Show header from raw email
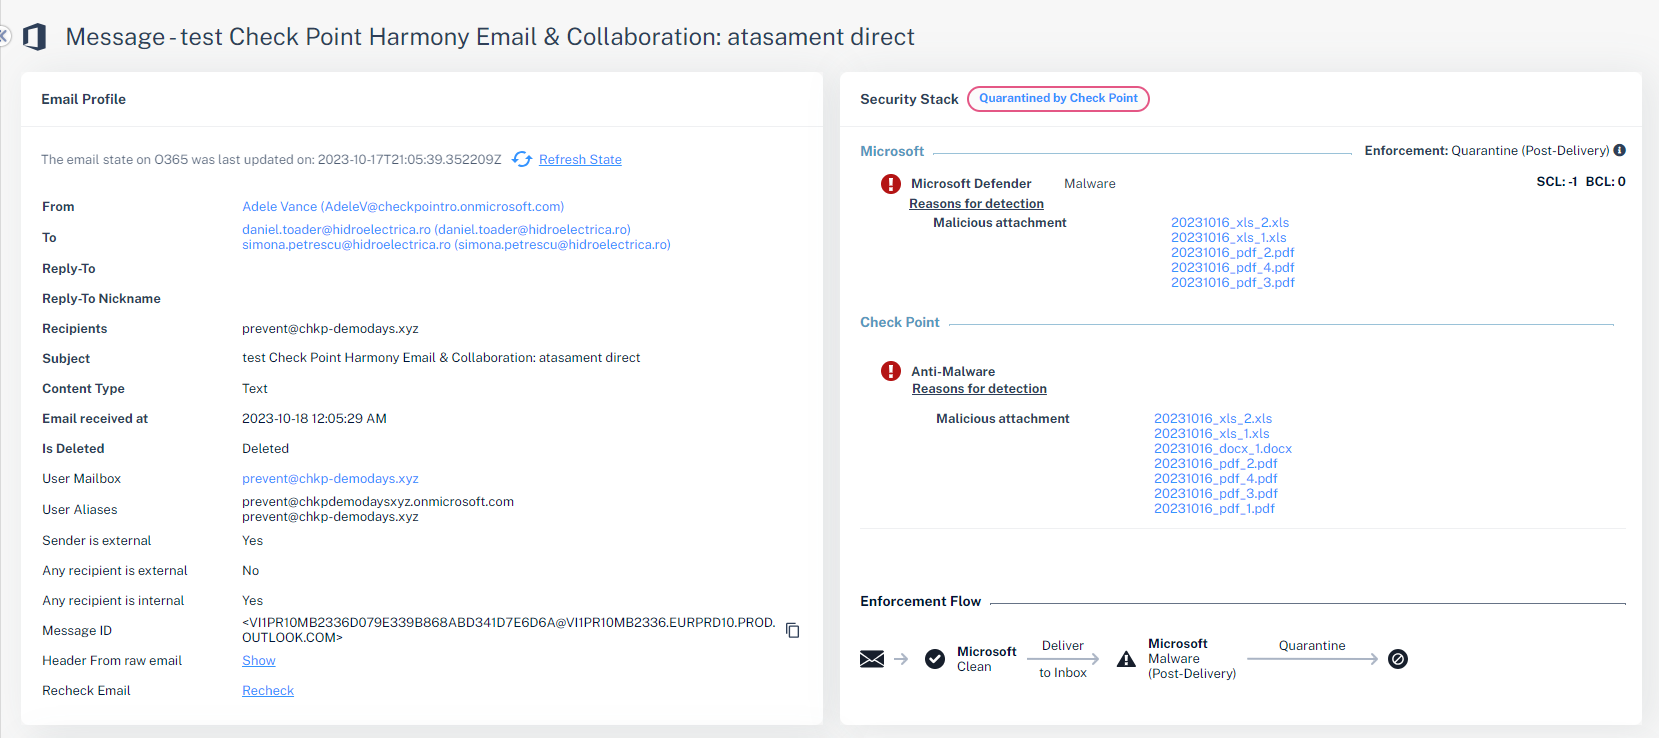This screenshot has height=738, width=1659. click(258, 660)
